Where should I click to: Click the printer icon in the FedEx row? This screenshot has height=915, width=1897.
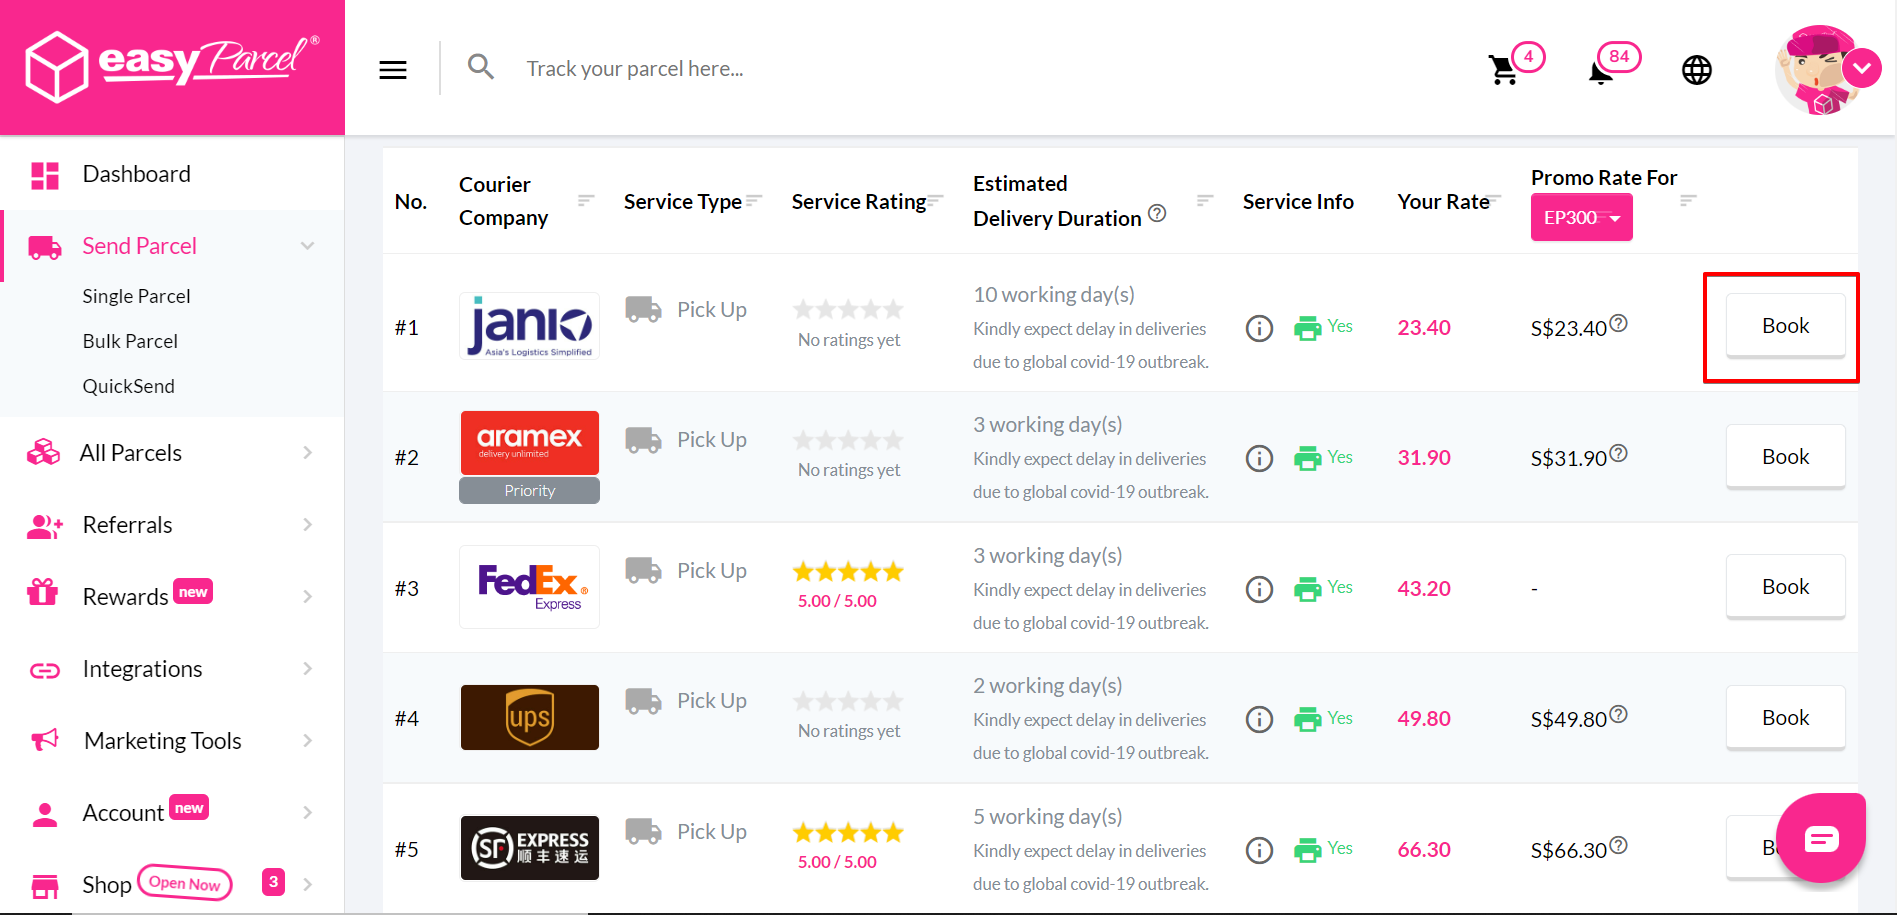click(1310, 588)
